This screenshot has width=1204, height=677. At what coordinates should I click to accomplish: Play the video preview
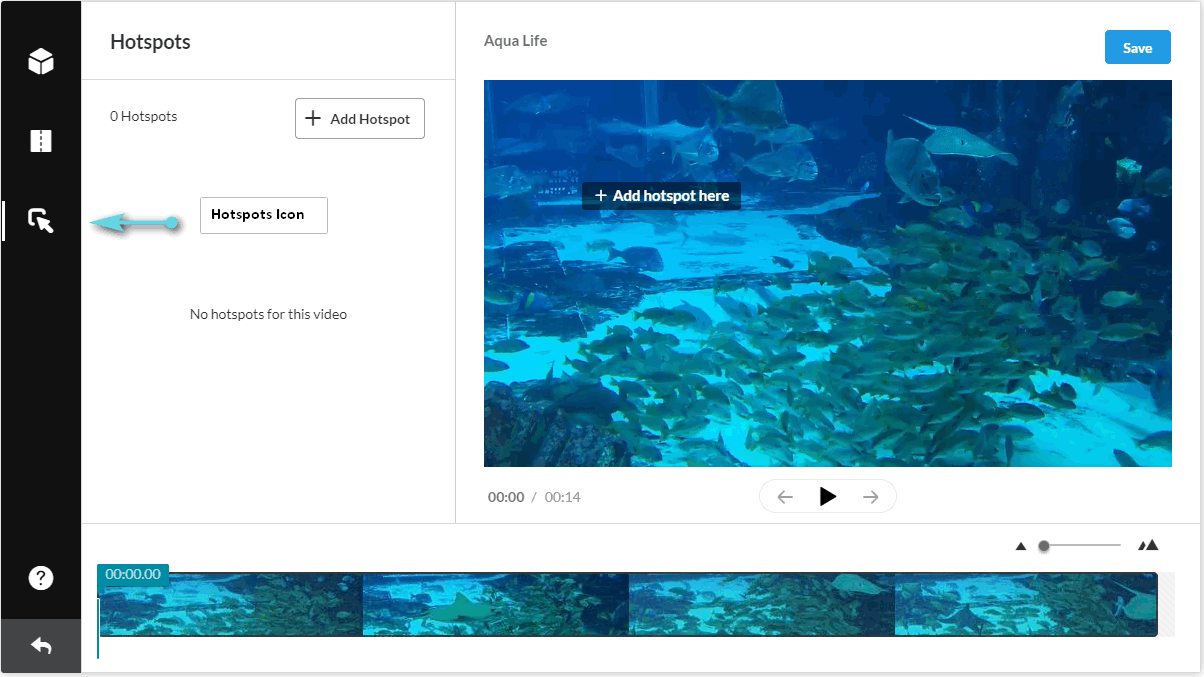pos(828,496)
